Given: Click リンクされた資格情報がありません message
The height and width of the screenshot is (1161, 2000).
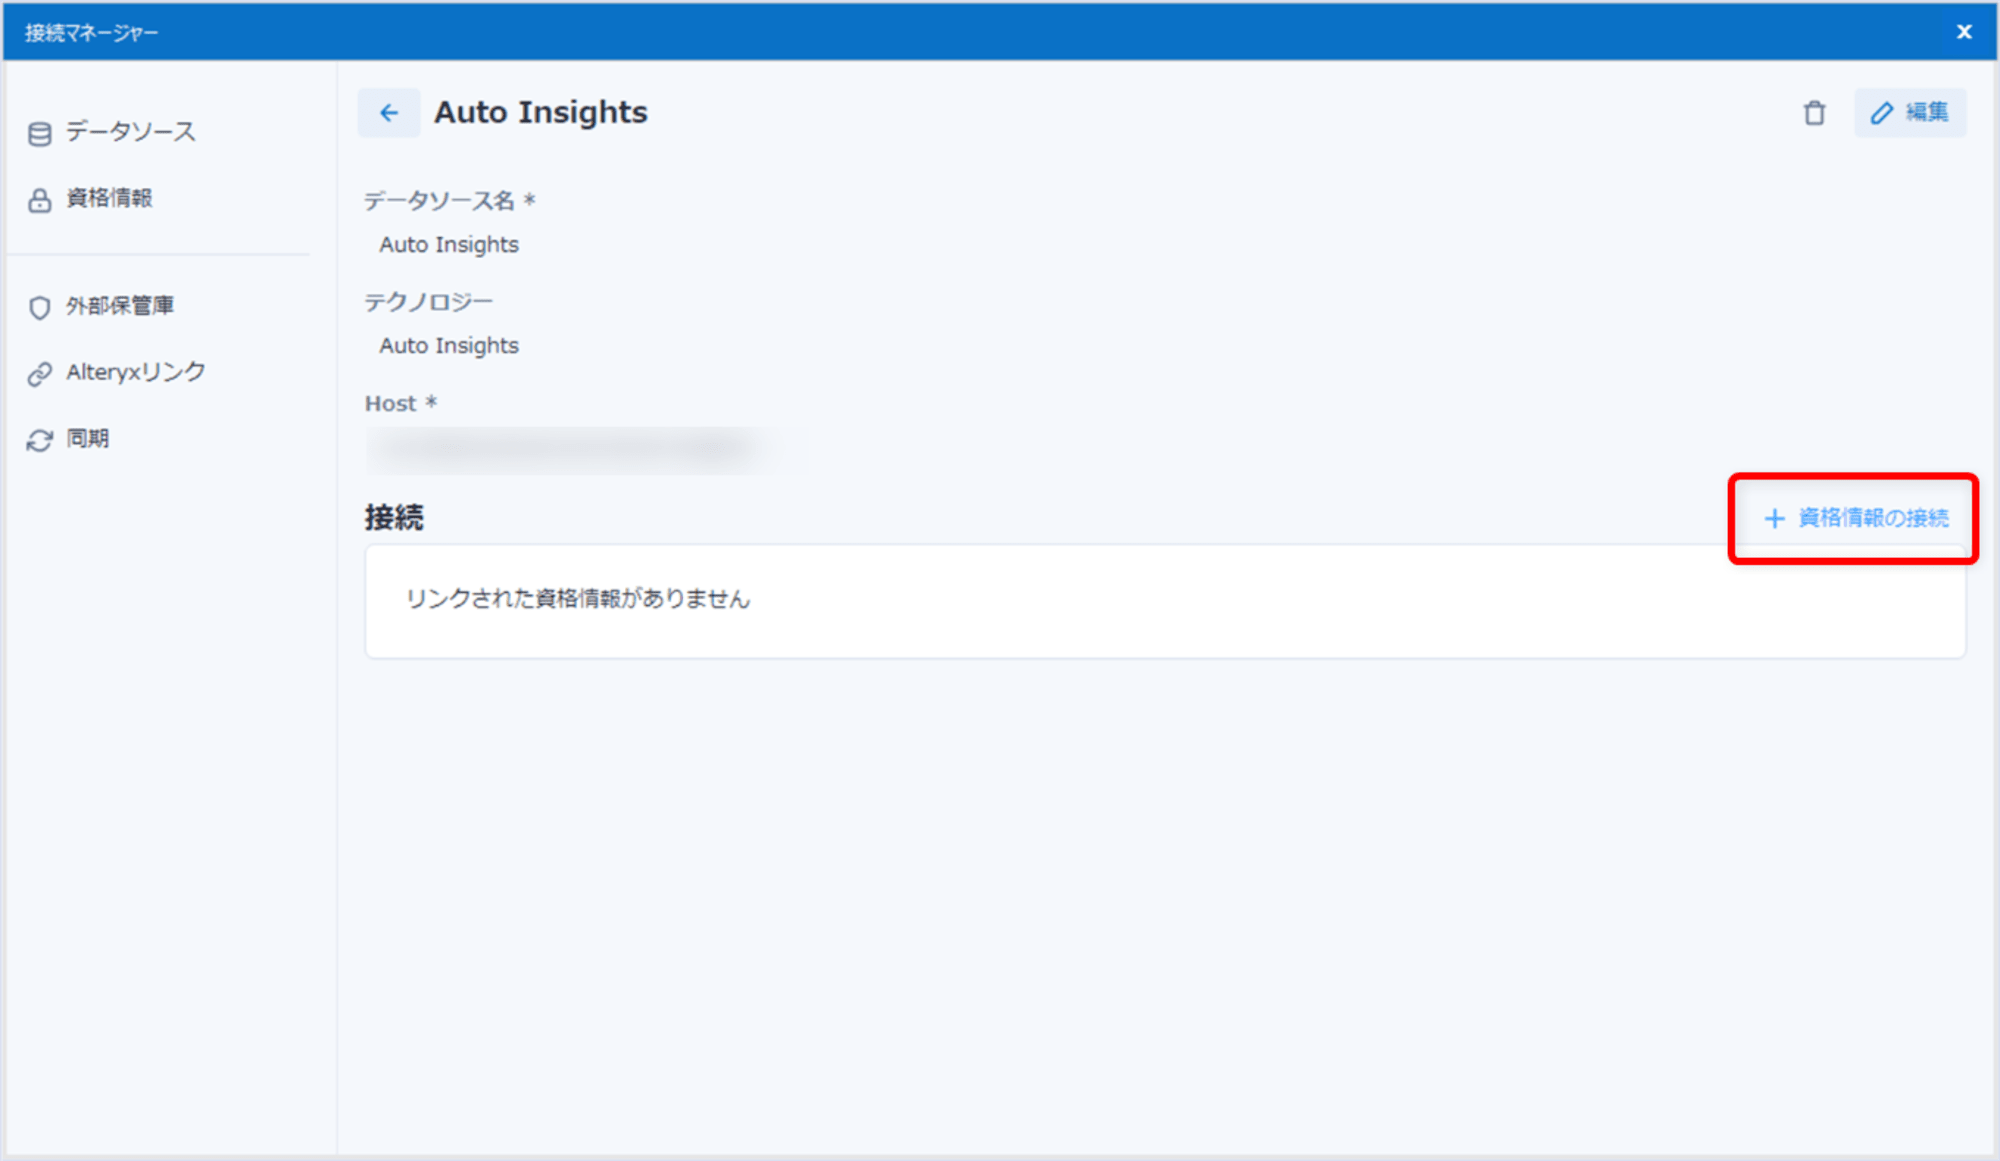Looking at the screenshot, I should (x=578, y=598).
